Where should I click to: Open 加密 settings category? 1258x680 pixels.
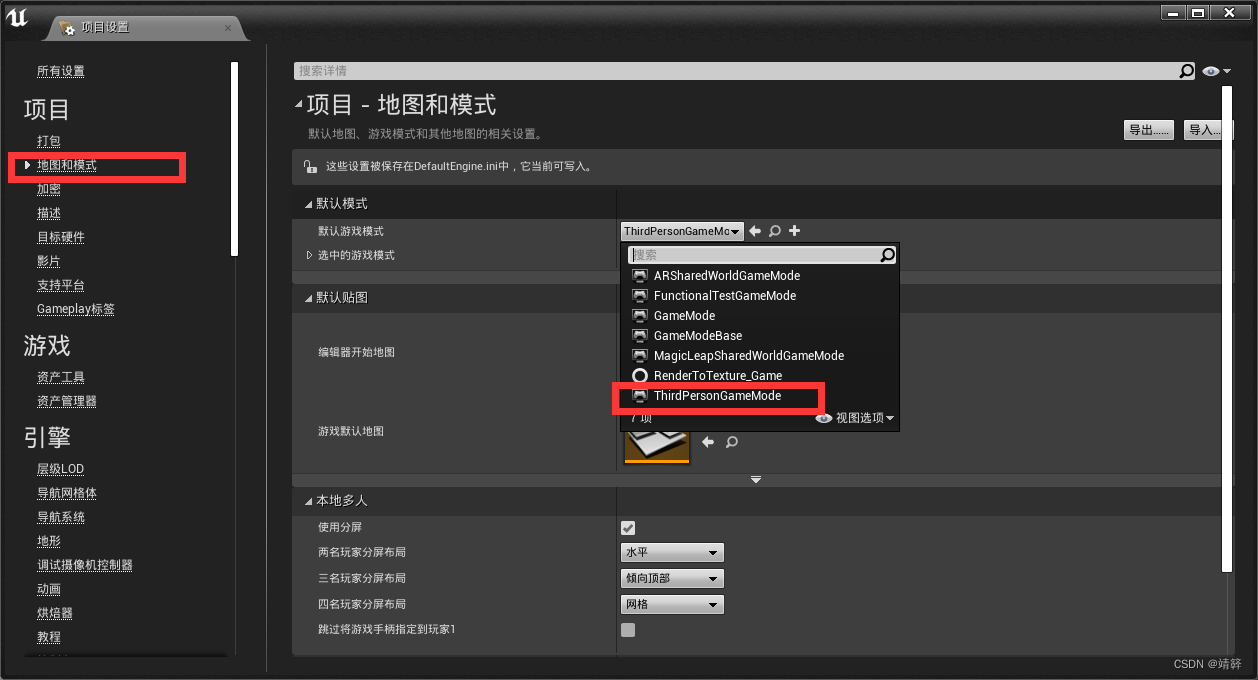point(49,189)
